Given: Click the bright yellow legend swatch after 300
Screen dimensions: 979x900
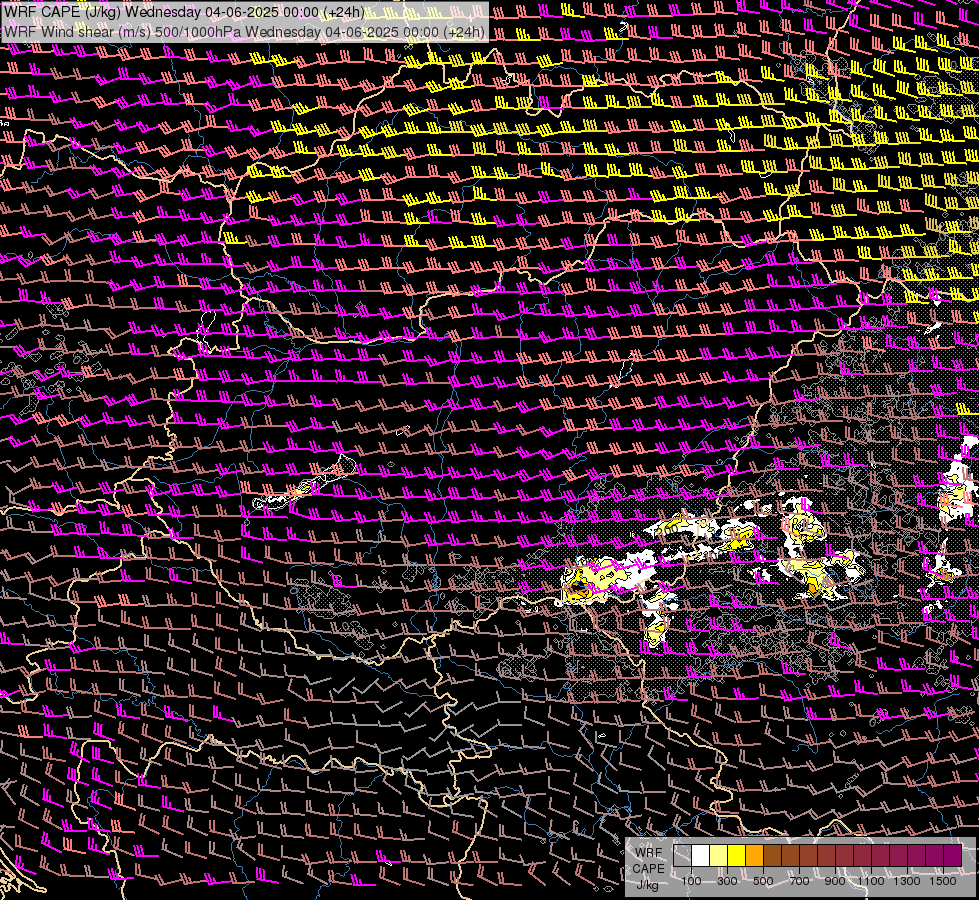Looking at the screenshot, I should pos(737,855).
